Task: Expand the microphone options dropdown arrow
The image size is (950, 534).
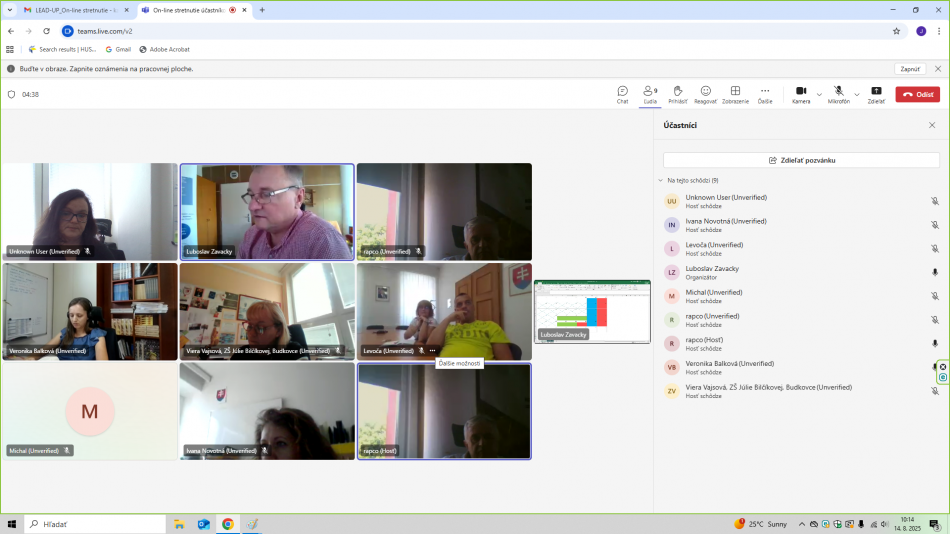Action: click(857, 94)
